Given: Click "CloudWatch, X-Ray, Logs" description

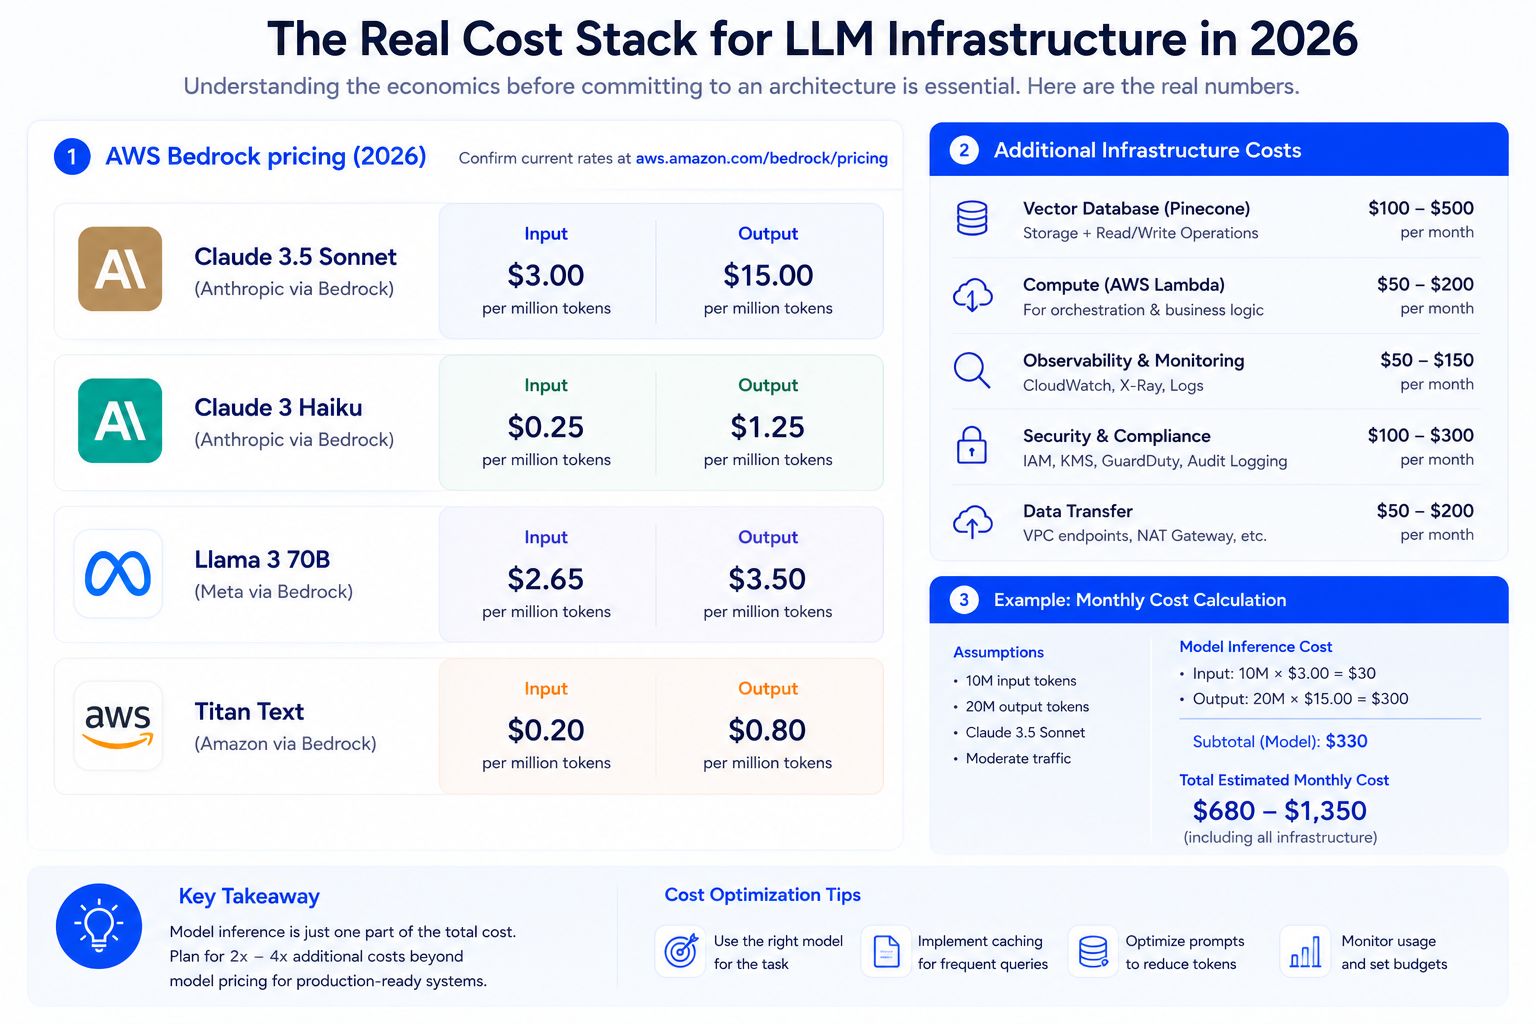Looking at the screenshot, I should (x=1113, y=385).
